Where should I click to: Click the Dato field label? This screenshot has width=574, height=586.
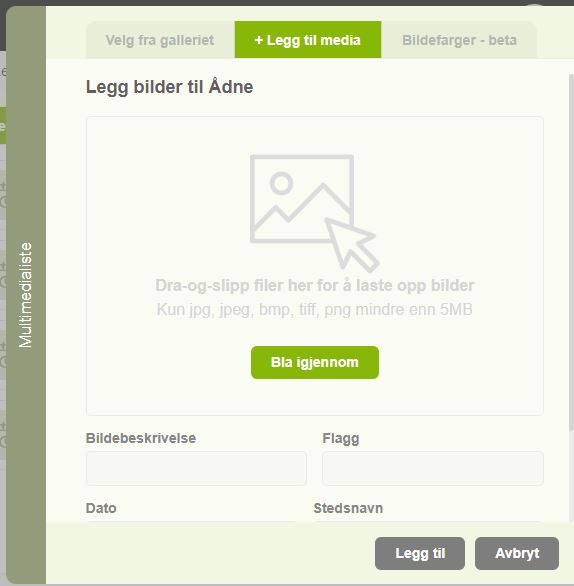(x=101, y=508)
